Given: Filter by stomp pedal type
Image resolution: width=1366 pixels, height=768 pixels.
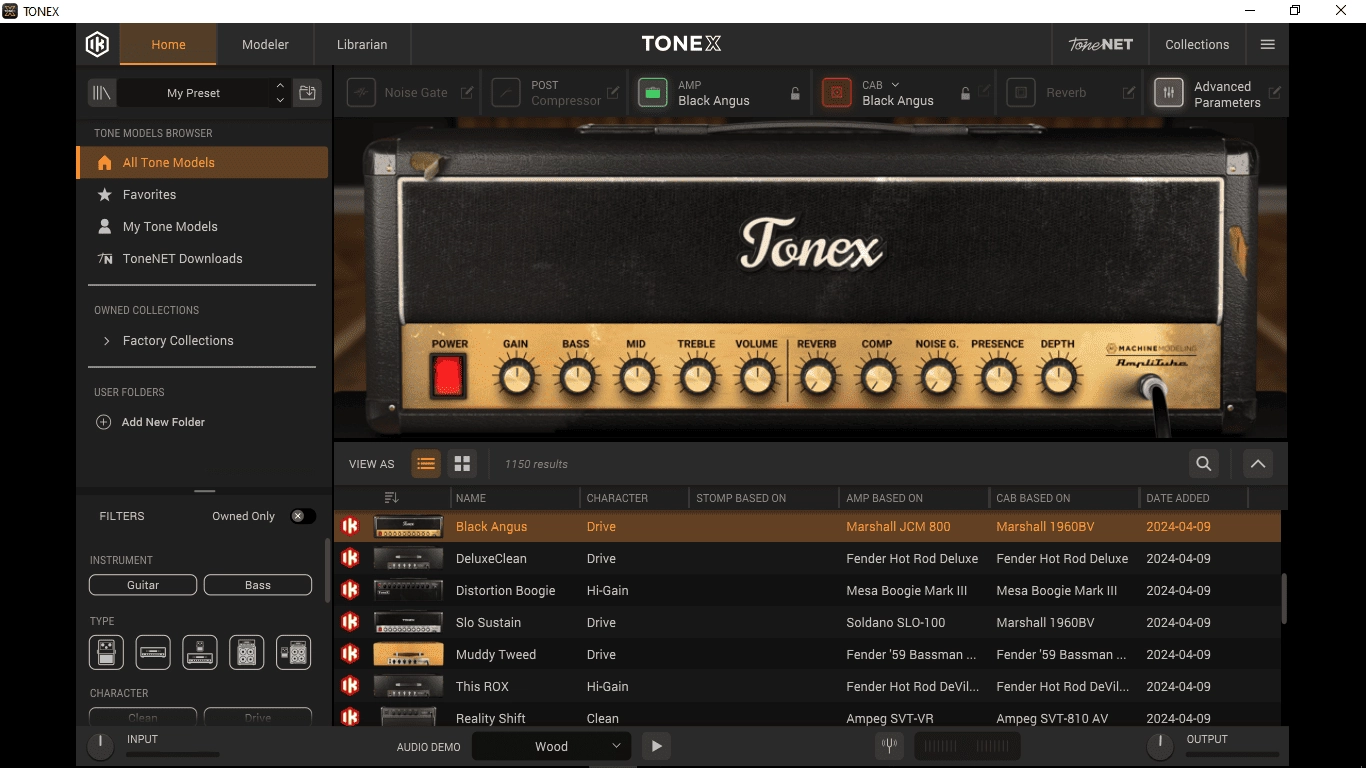Looking at the screenshot, I should tap(106, 652).
